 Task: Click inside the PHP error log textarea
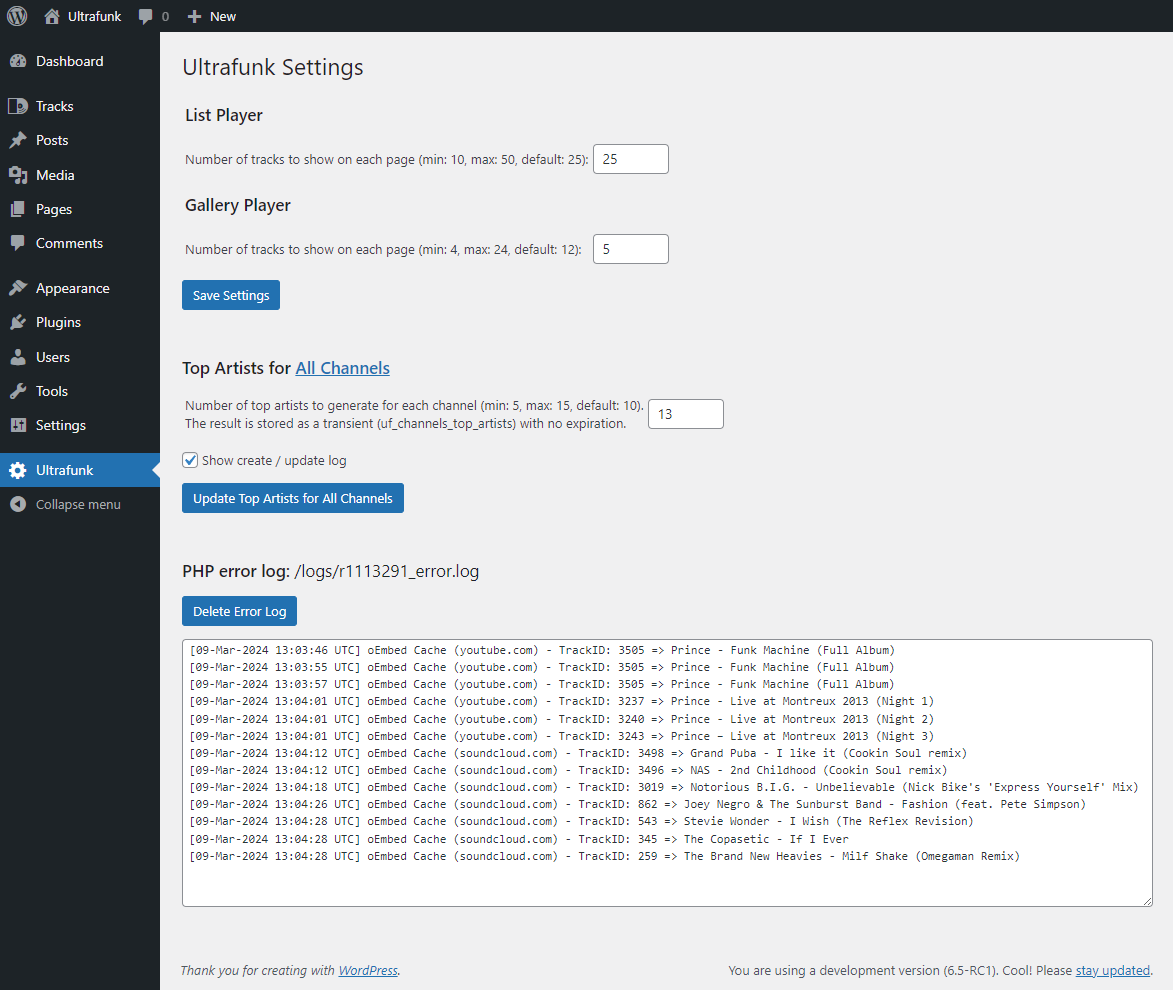coord(667,773)
